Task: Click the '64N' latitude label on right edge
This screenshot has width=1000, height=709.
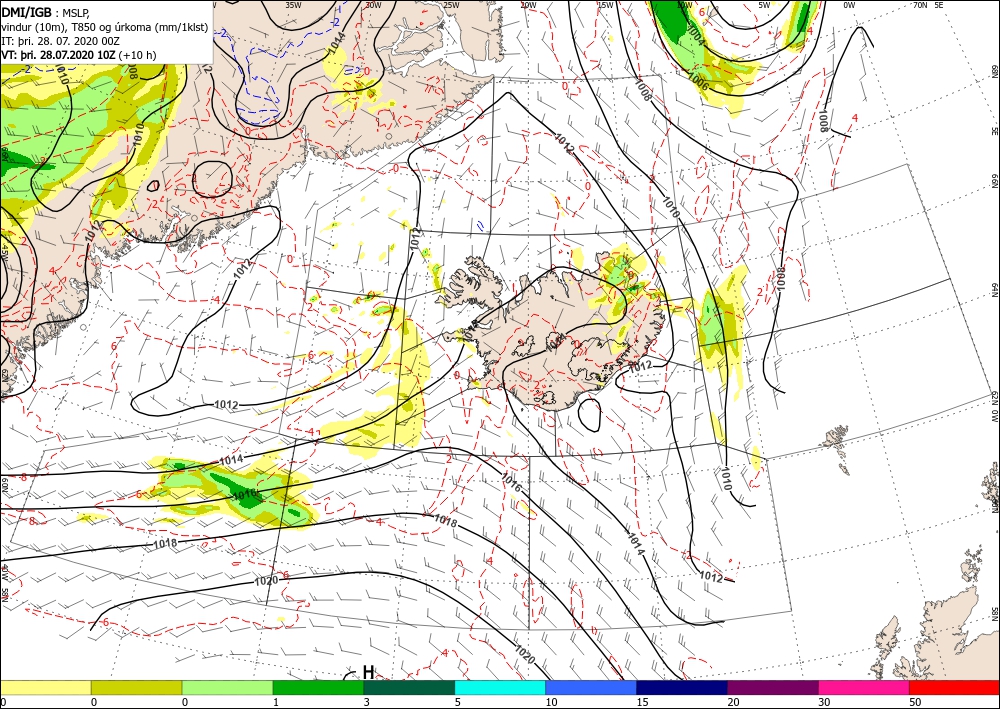Action: [995, 289]
